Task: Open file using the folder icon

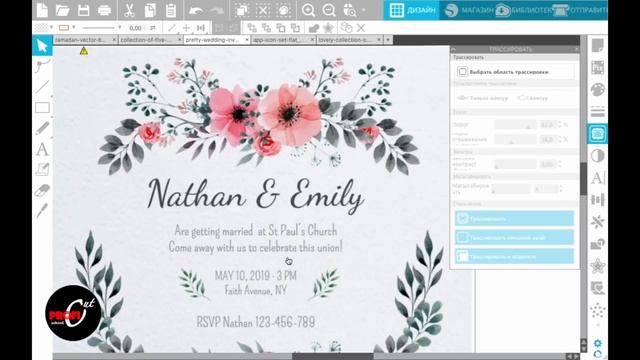Action: (x=62, y=10)
